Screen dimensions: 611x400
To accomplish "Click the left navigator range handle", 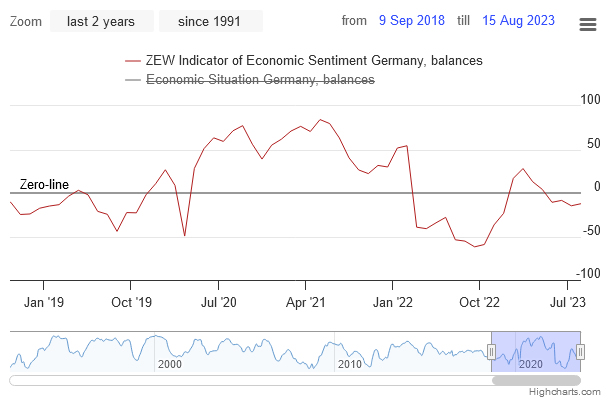I will [491, 350].
